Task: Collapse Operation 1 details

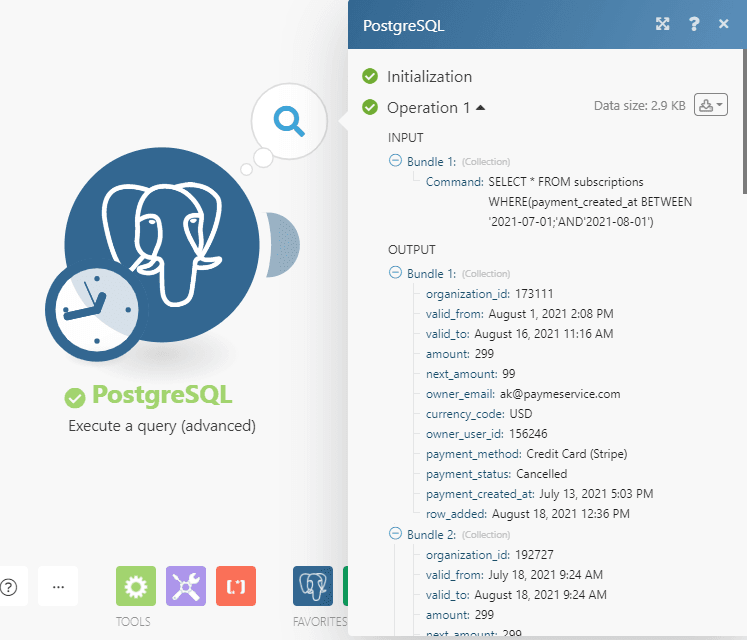Action: pyautogui.click(x=480, y=107)
